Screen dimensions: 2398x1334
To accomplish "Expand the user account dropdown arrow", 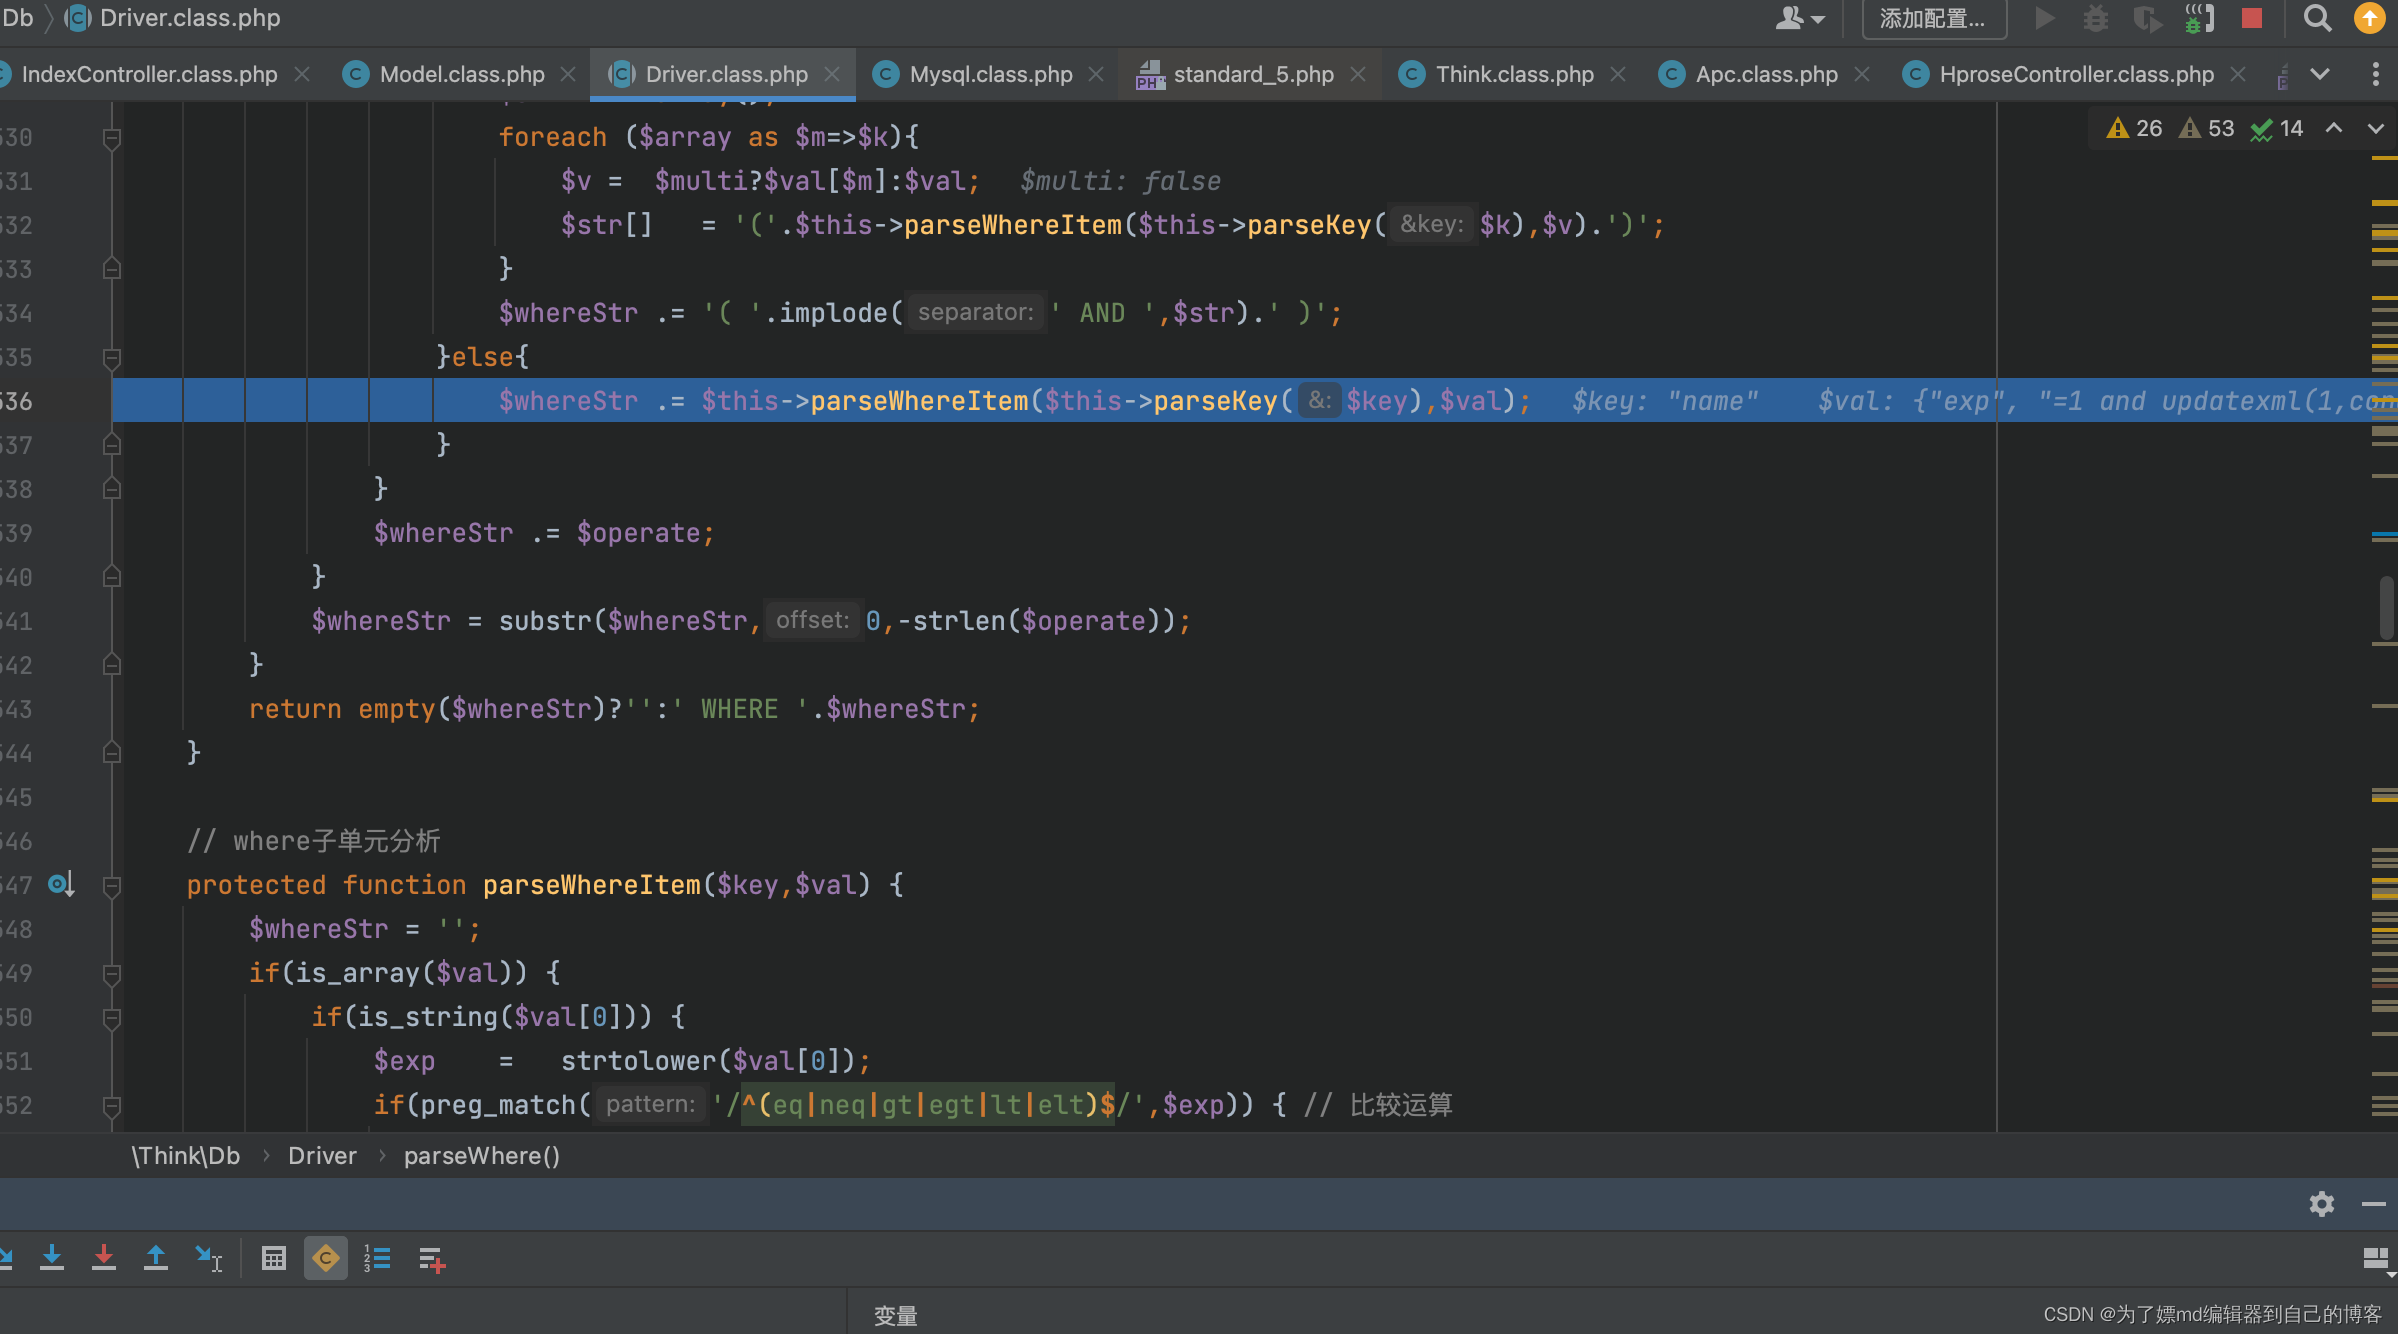I will [x=1818, y=19].
